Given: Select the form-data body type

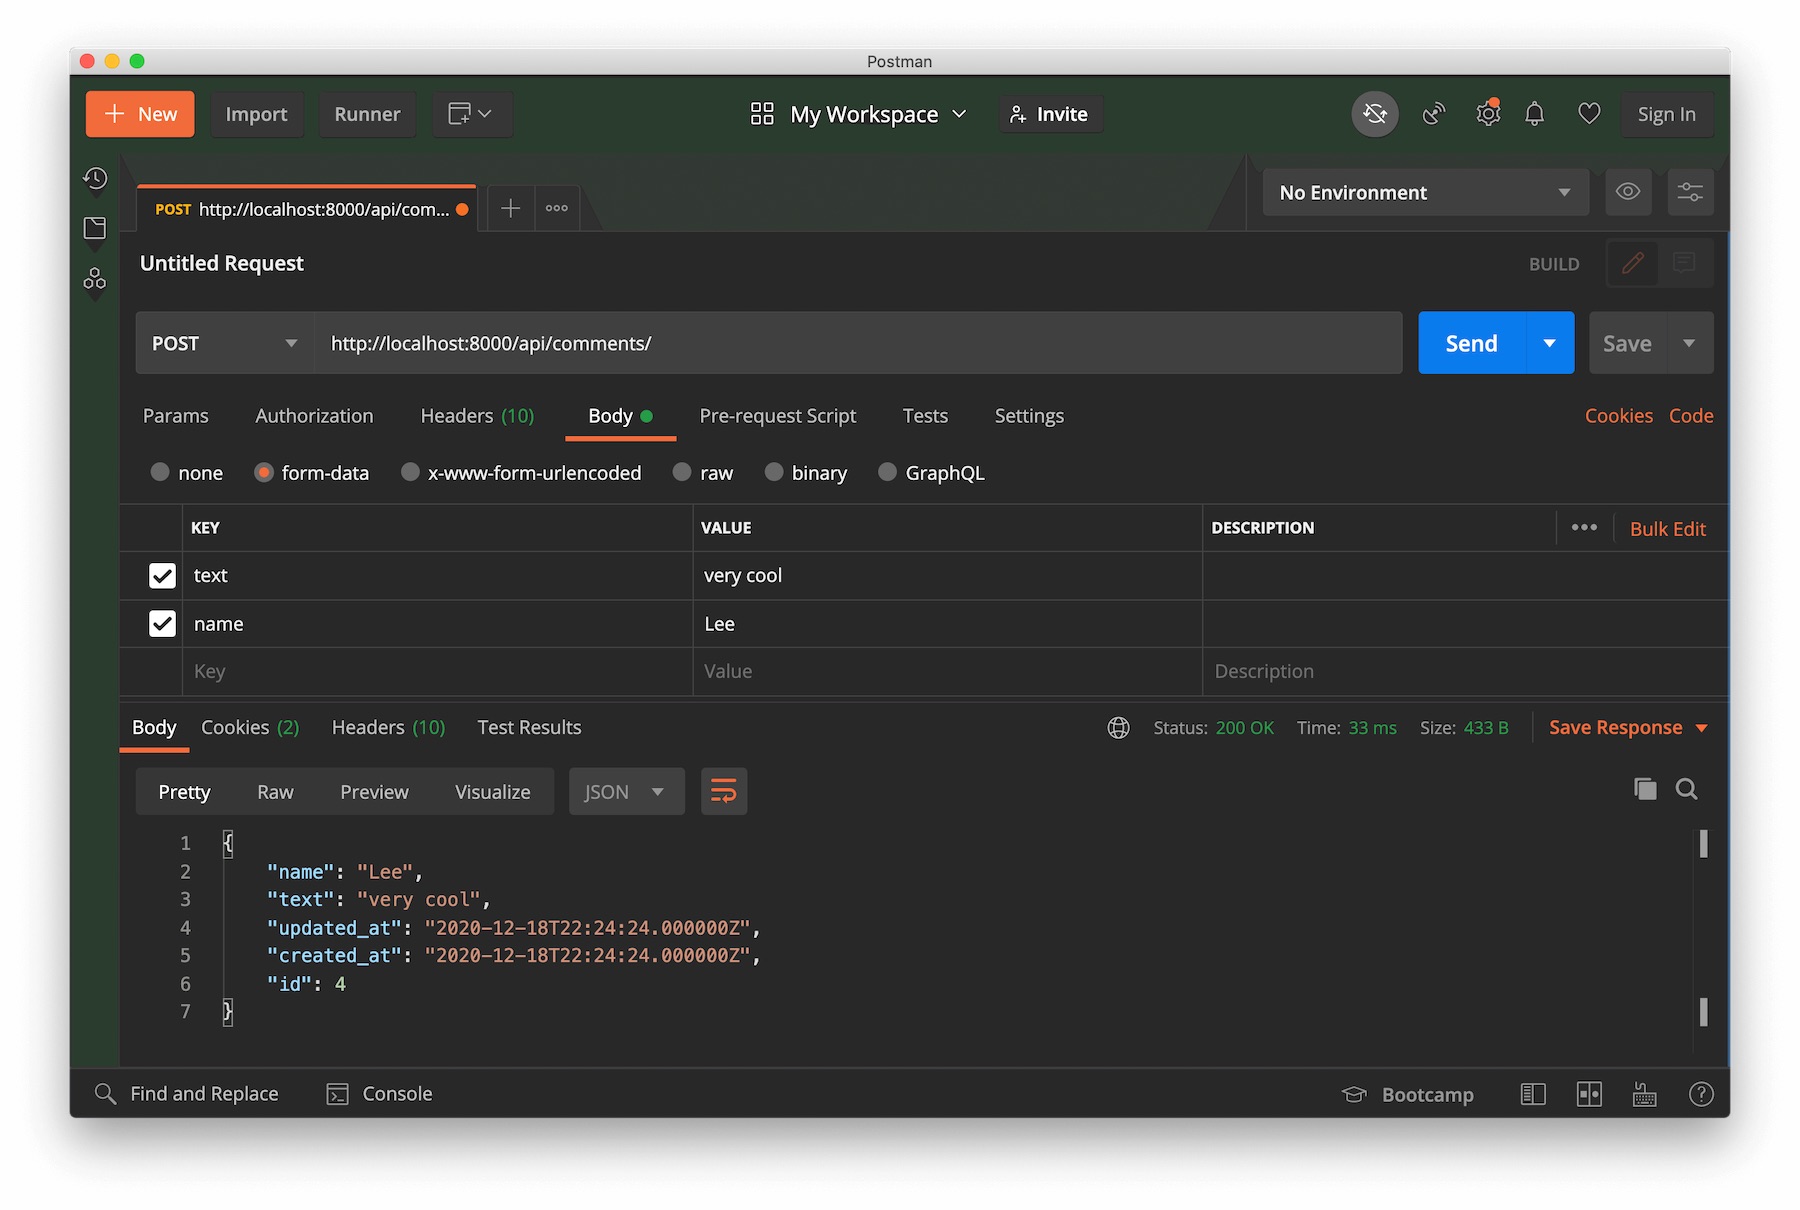Looking at the screenshot, I should (x=264, y=472).
